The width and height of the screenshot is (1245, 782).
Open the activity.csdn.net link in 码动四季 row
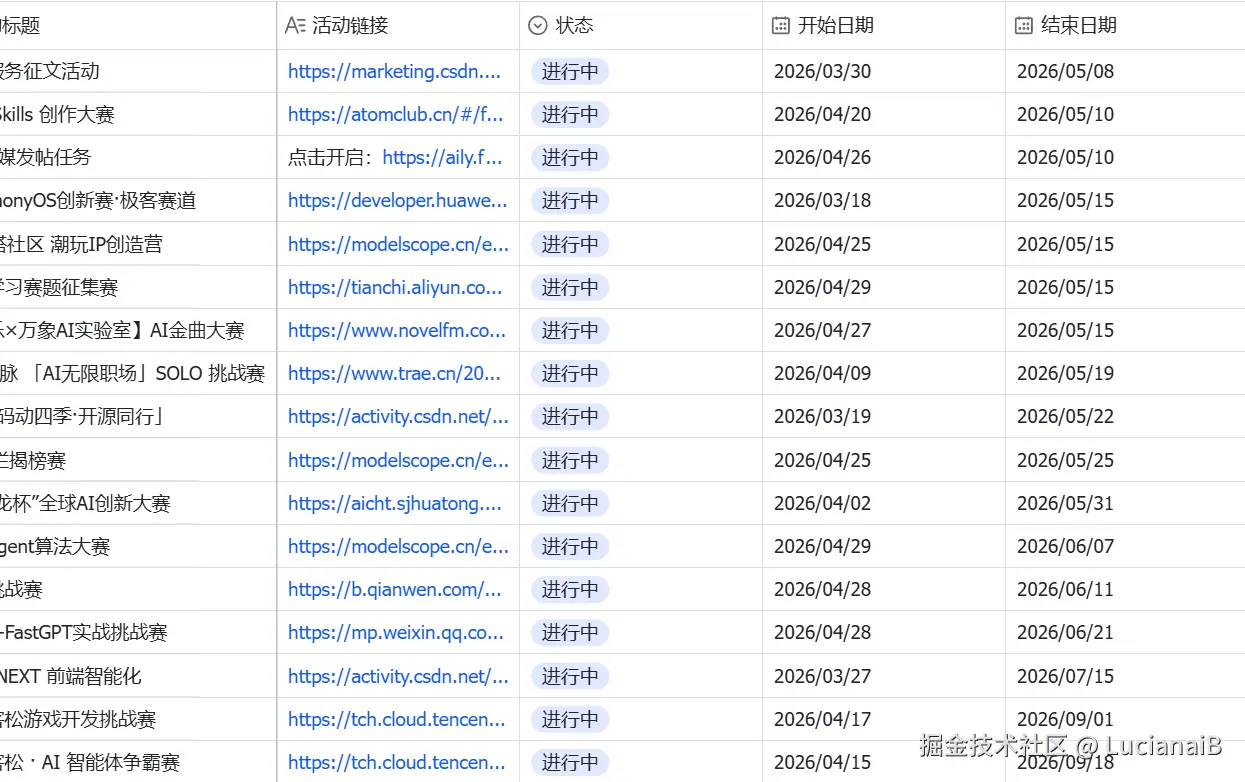tap(399, 416)
